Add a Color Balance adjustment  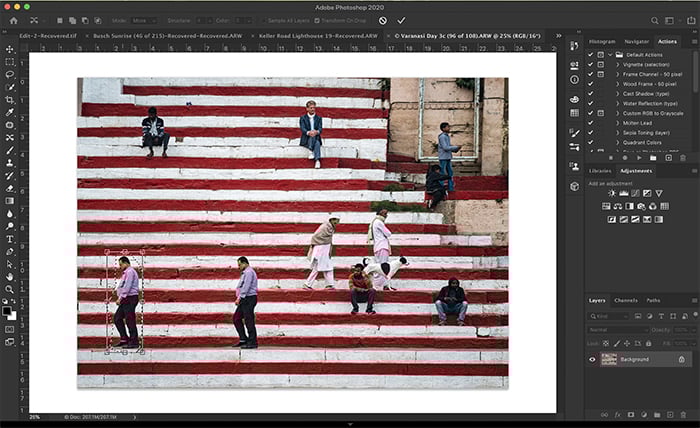[x=618, y=206]
